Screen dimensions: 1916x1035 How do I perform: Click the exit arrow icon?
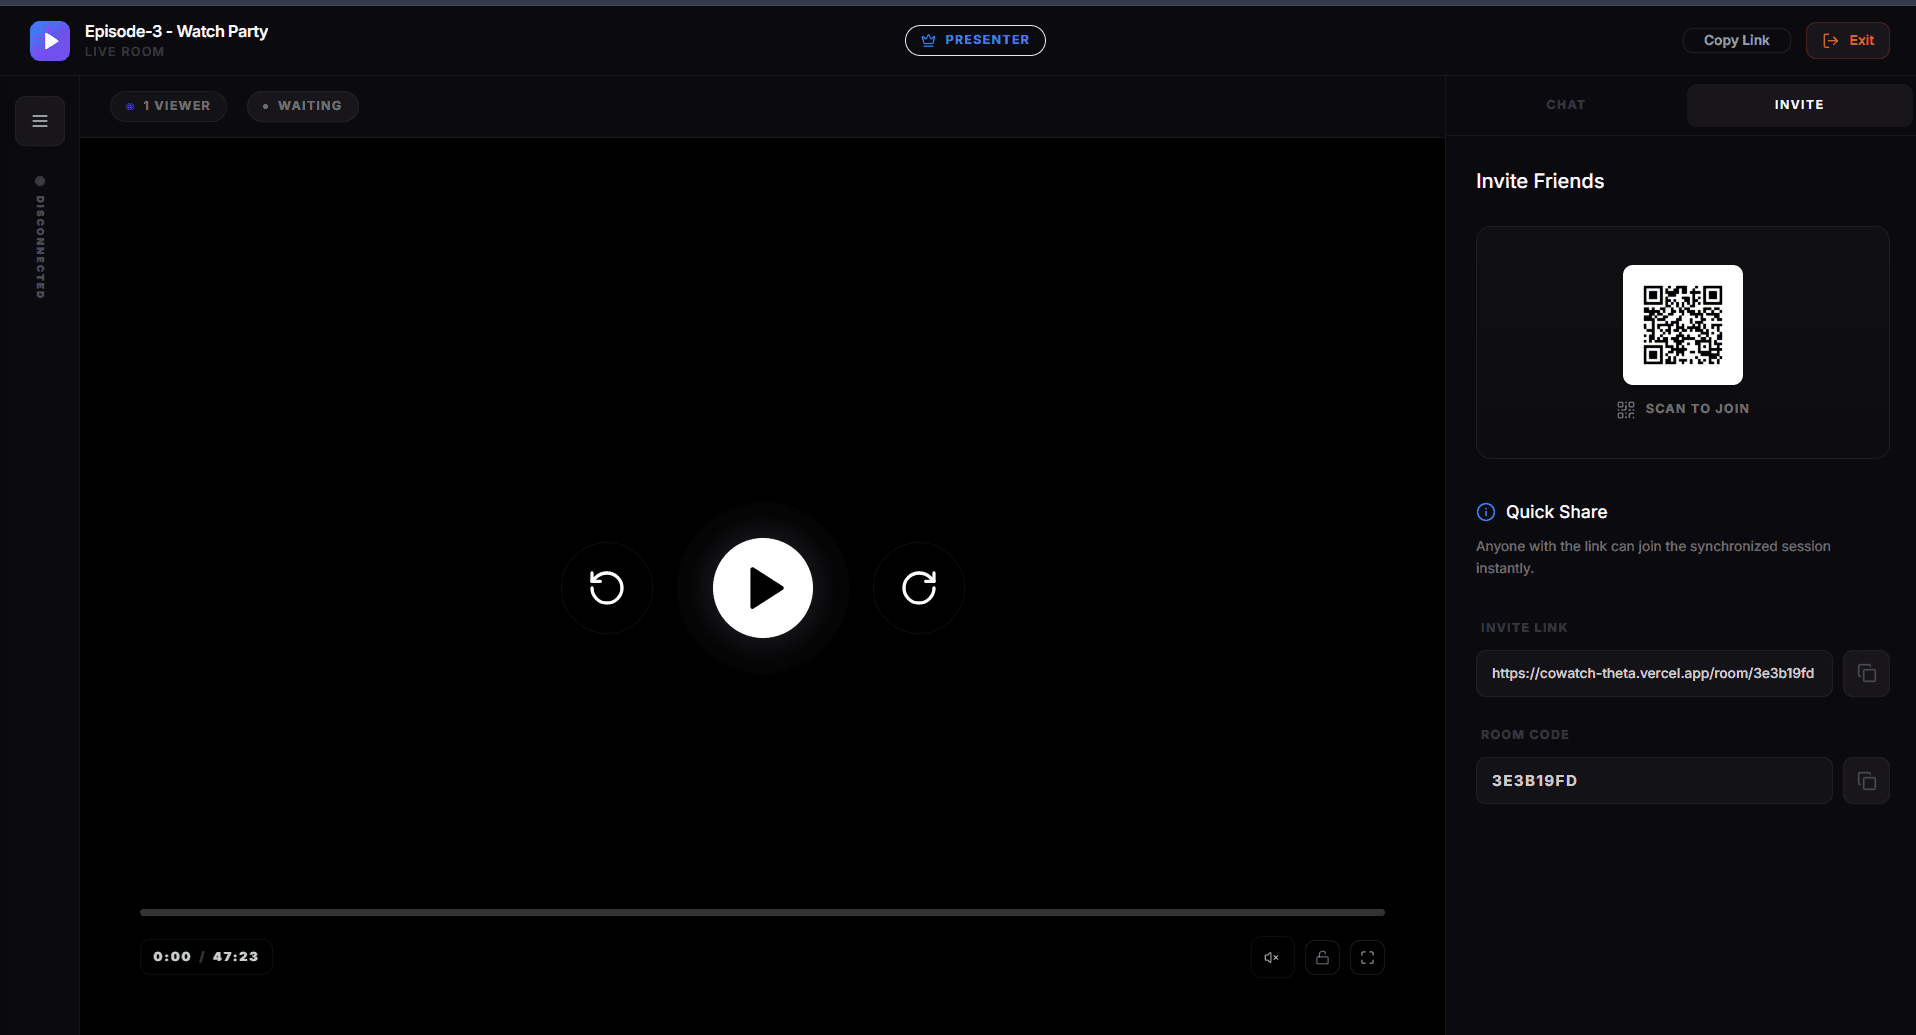(x=1831, y=40)
